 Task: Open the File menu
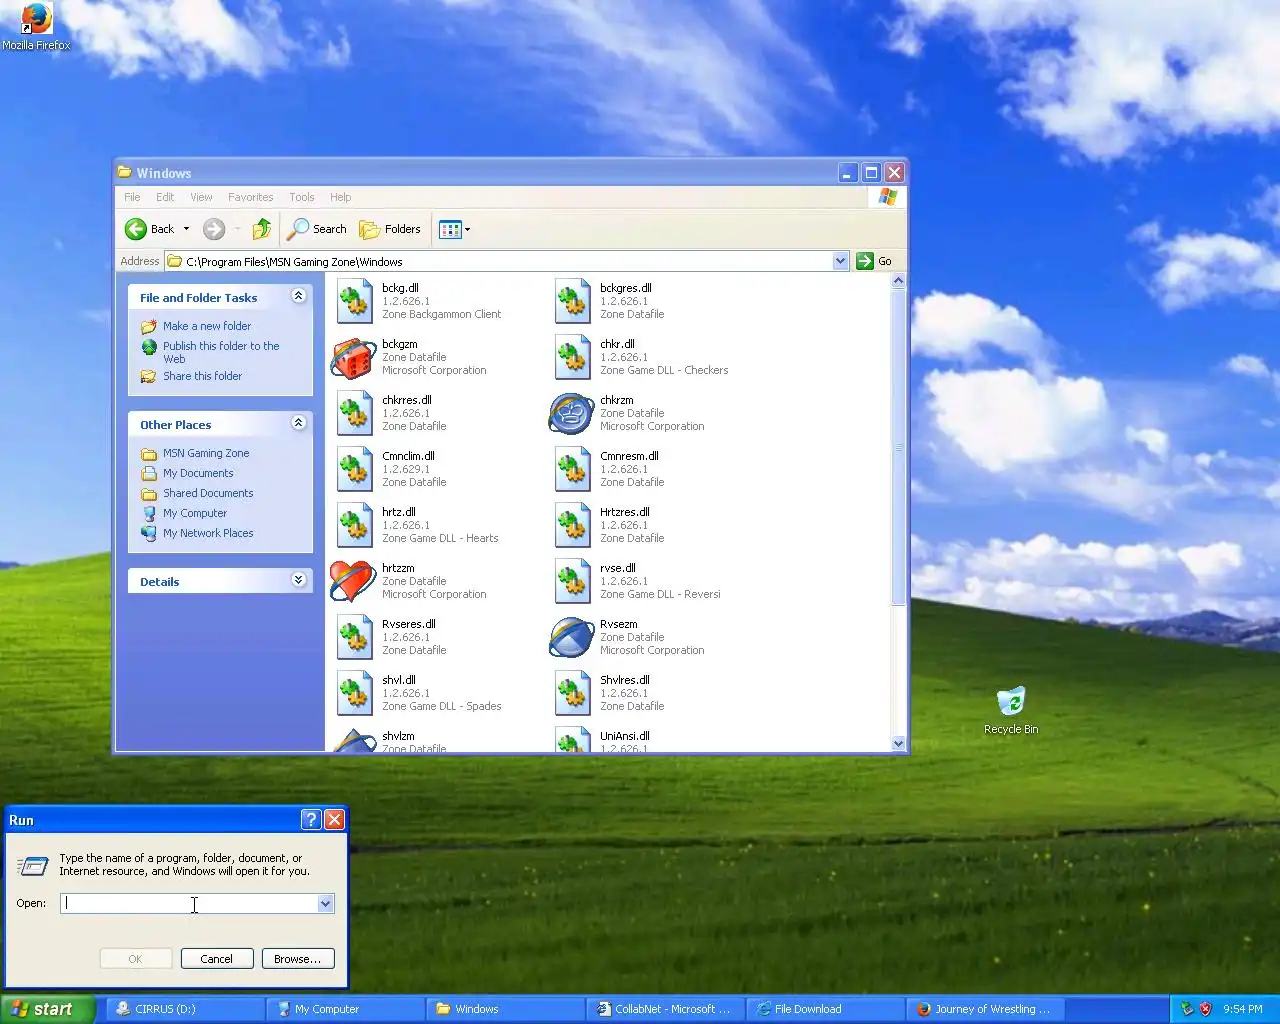pos(132,197)
